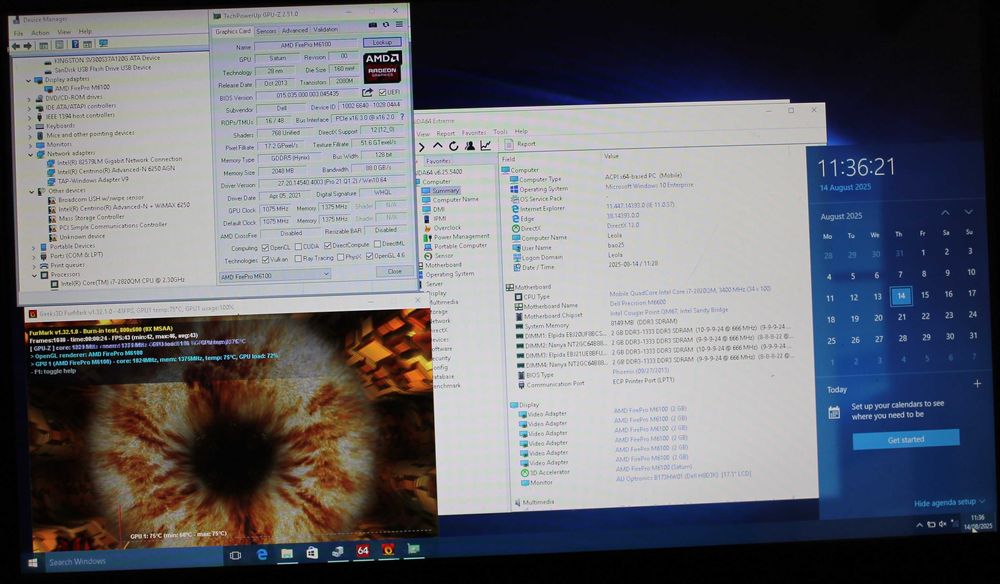
Task: Click the GPU-Z refresh icon
Action: coord(386,25)
